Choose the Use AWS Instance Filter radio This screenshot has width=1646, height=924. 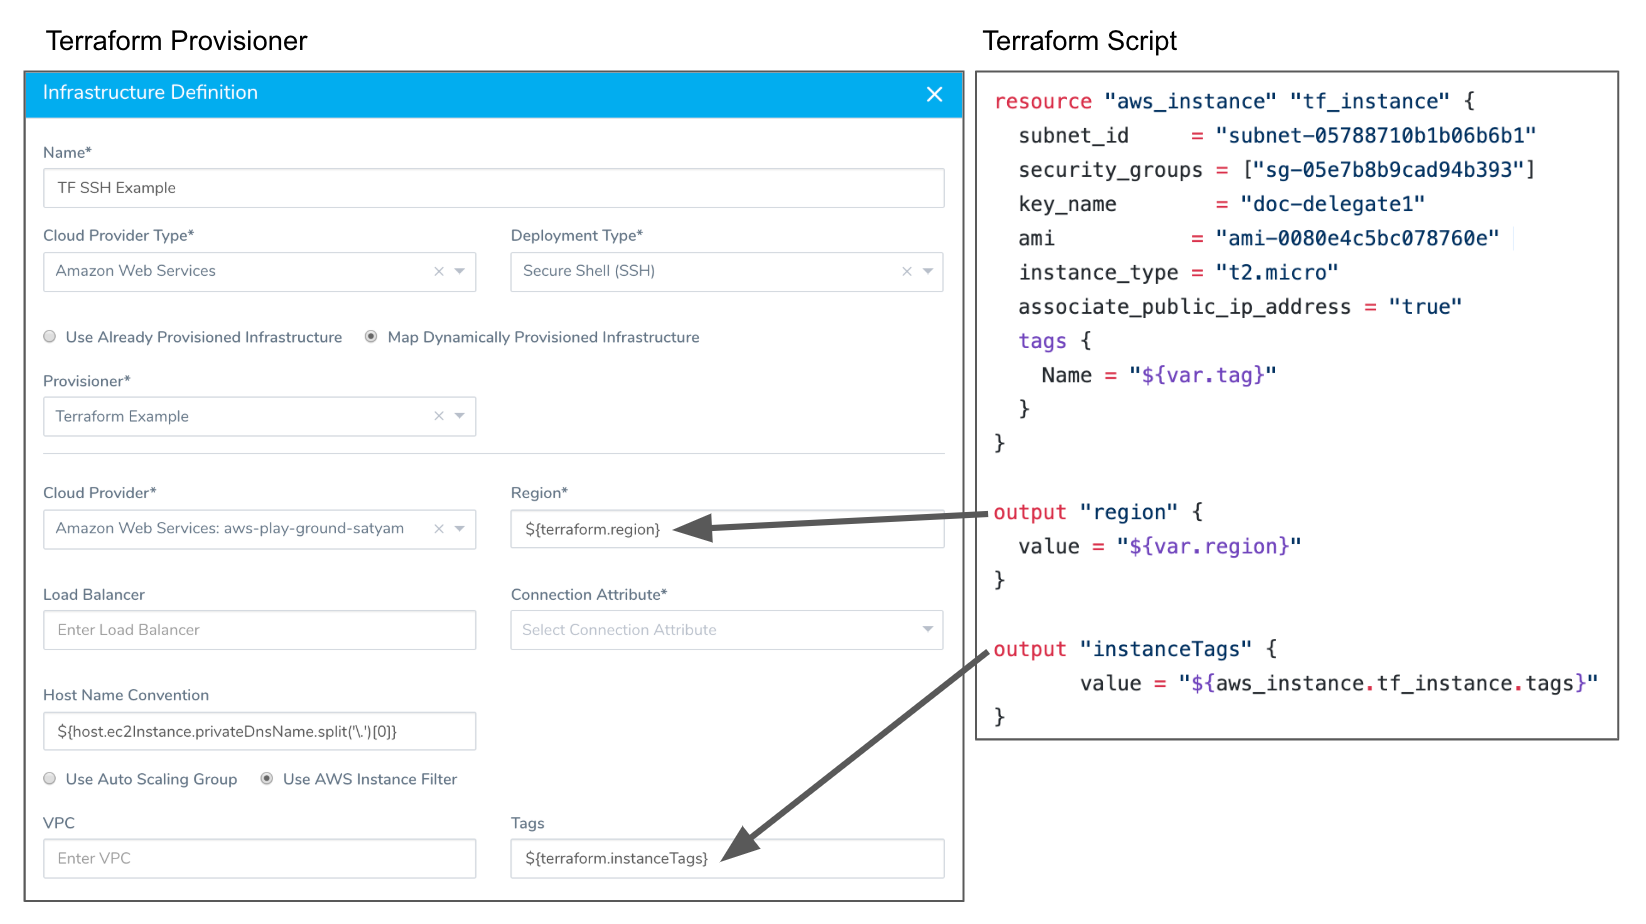click(x=267, y=779)
